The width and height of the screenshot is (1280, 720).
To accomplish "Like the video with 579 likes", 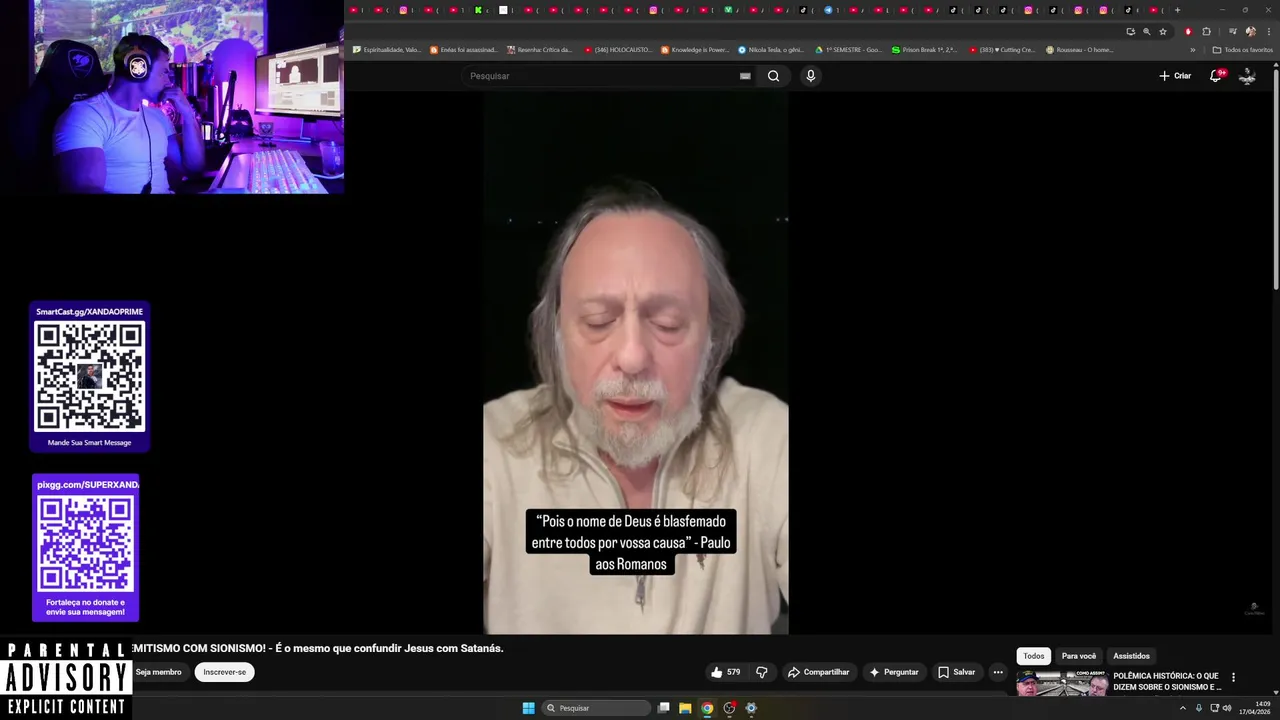I will 725,672.
